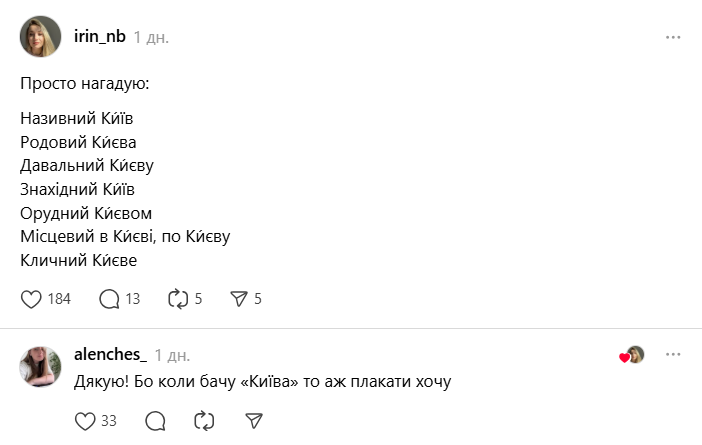Like the irin_nb post with heart icon
The width and height of the screenshot is (702, 445).
32,298
